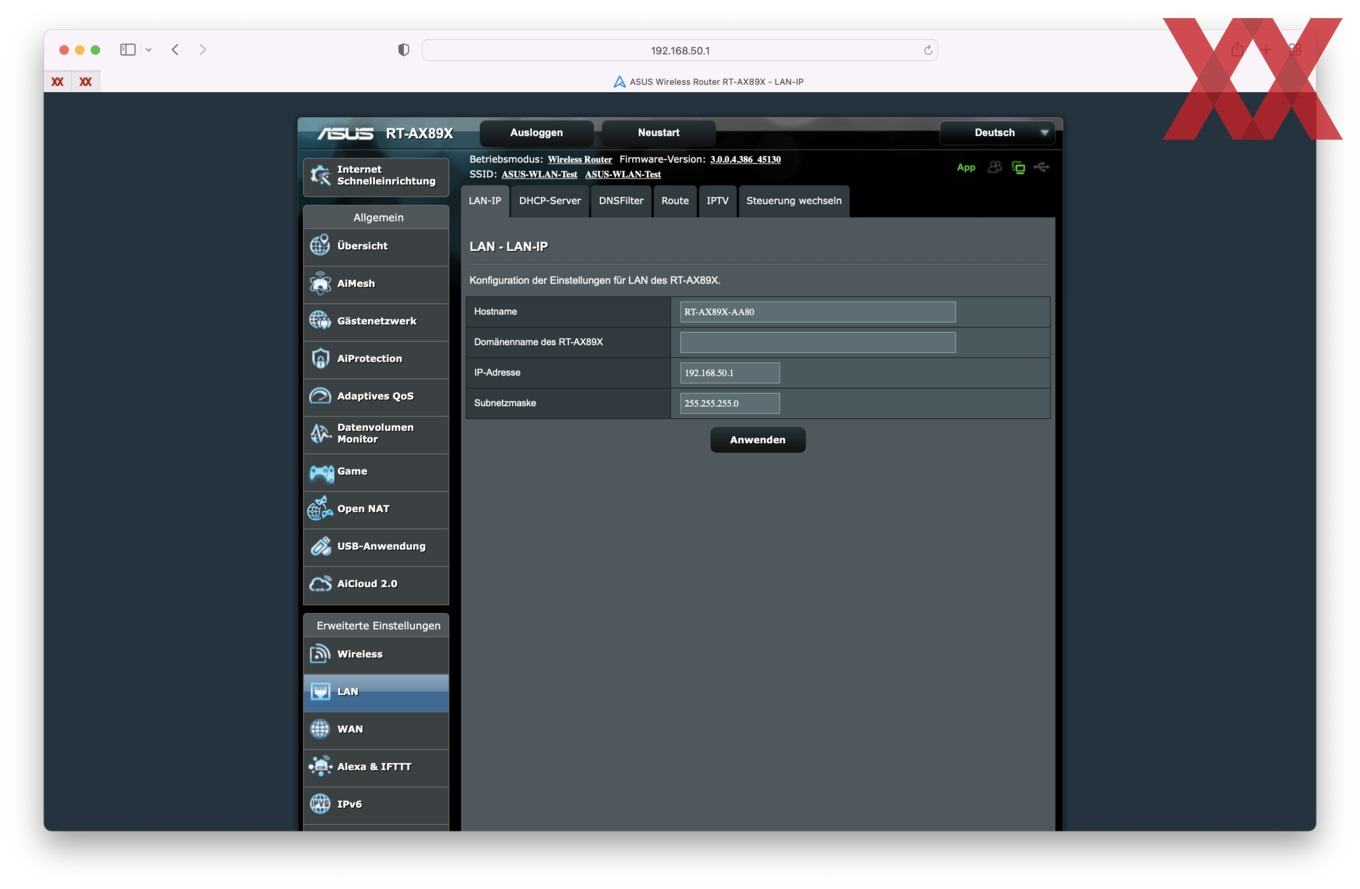
Task: Open the Wireless Router mode link
Action: click(x=580, y=160)
